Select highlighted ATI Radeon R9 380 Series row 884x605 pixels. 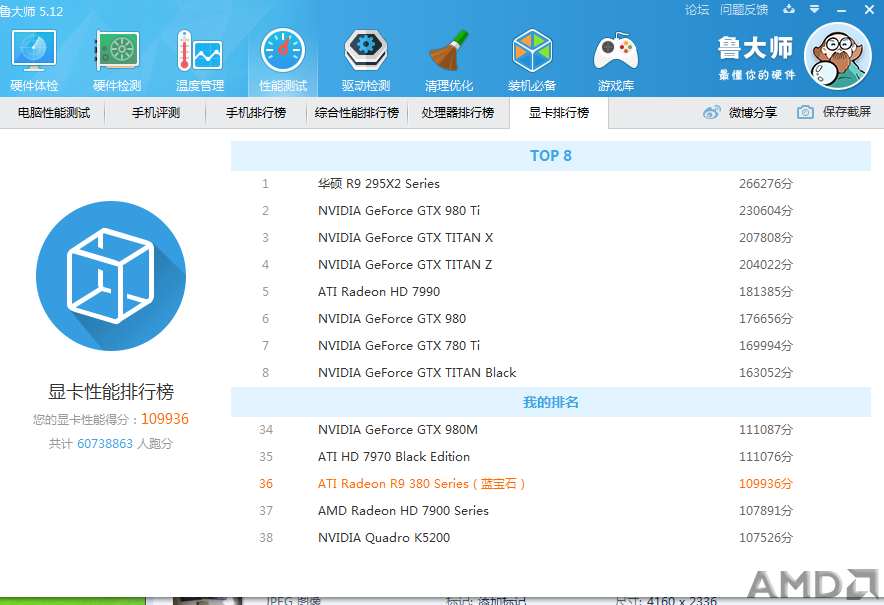tap(551, 484)
